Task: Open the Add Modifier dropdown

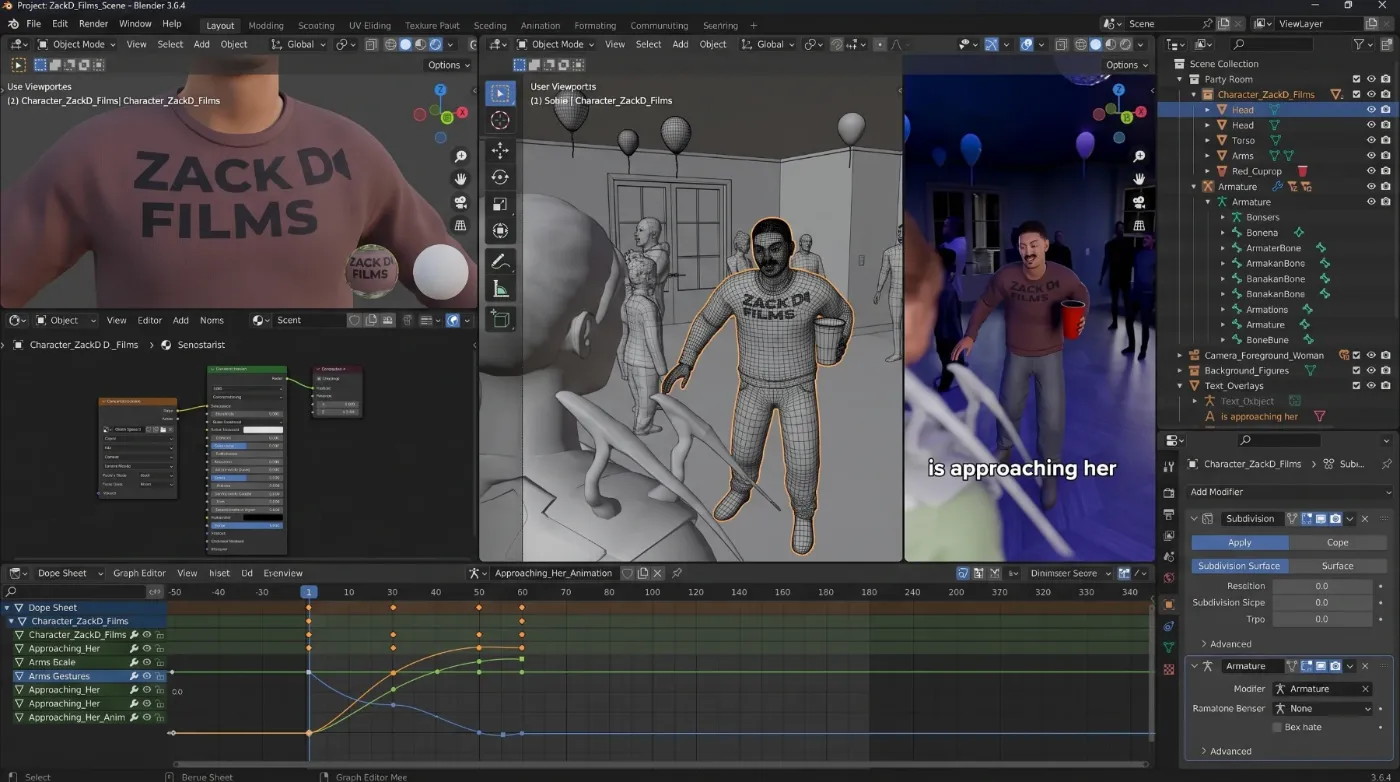Action: point(1290,492)
